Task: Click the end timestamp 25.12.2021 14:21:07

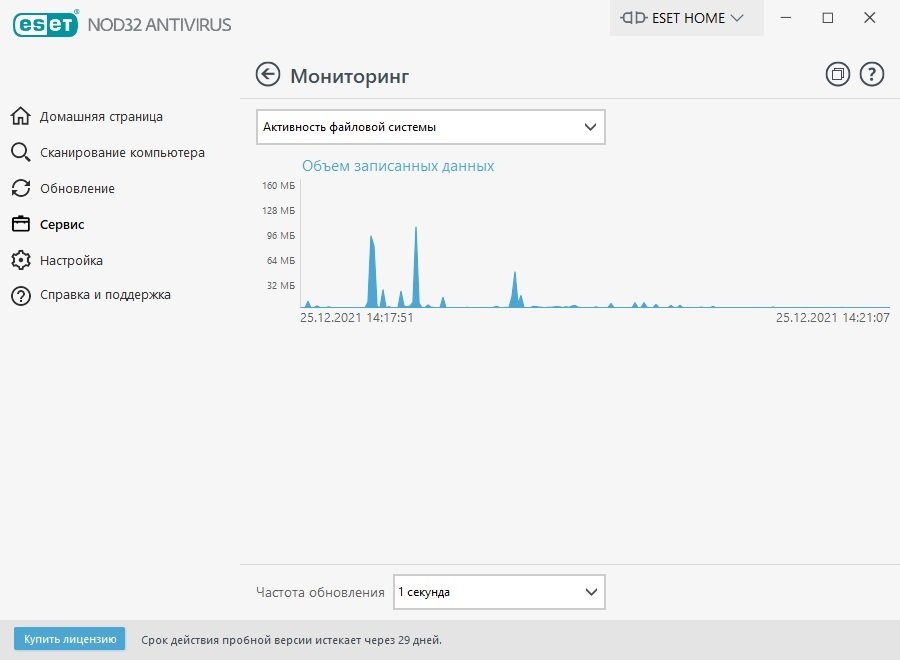Action: click(833, 317)
